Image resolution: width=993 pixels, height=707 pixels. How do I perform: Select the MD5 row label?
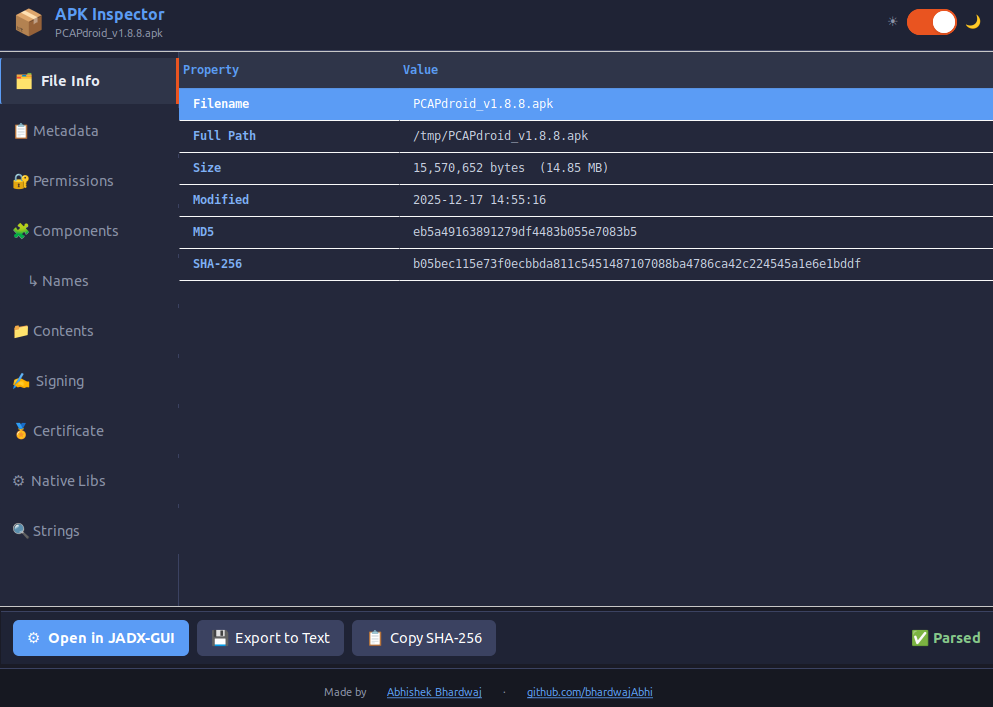point(203,232)
